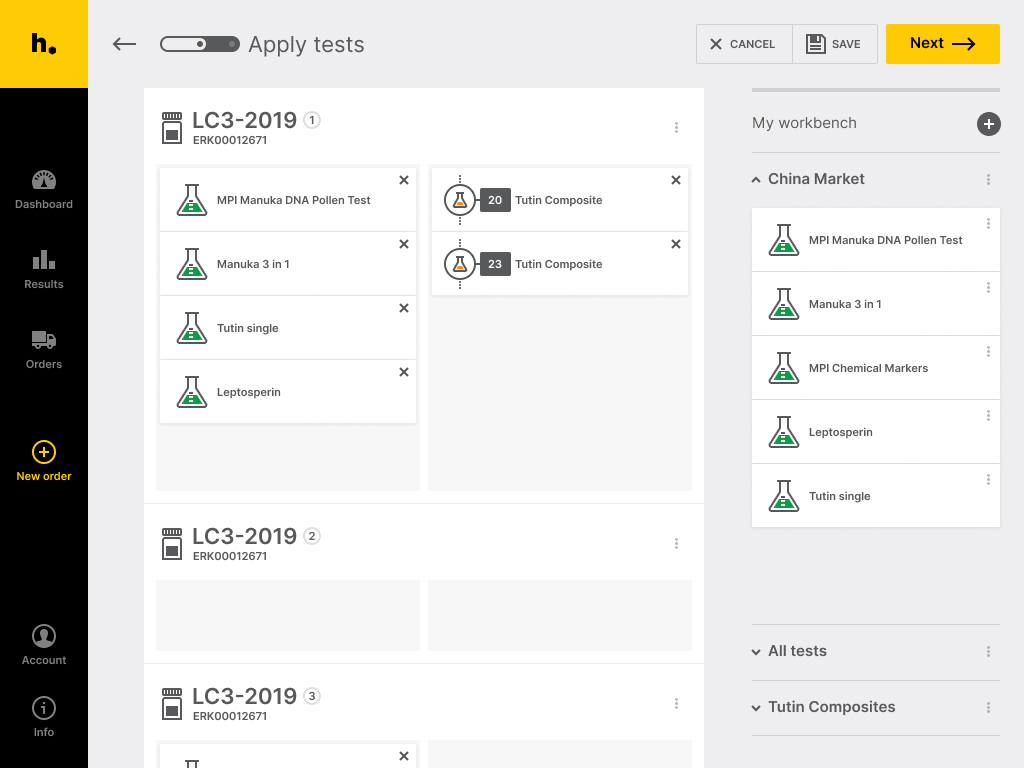Remove MPI Manuka DNA Pollen Test from sample 1
The image size is (1024, 768).
pos(404,180)
